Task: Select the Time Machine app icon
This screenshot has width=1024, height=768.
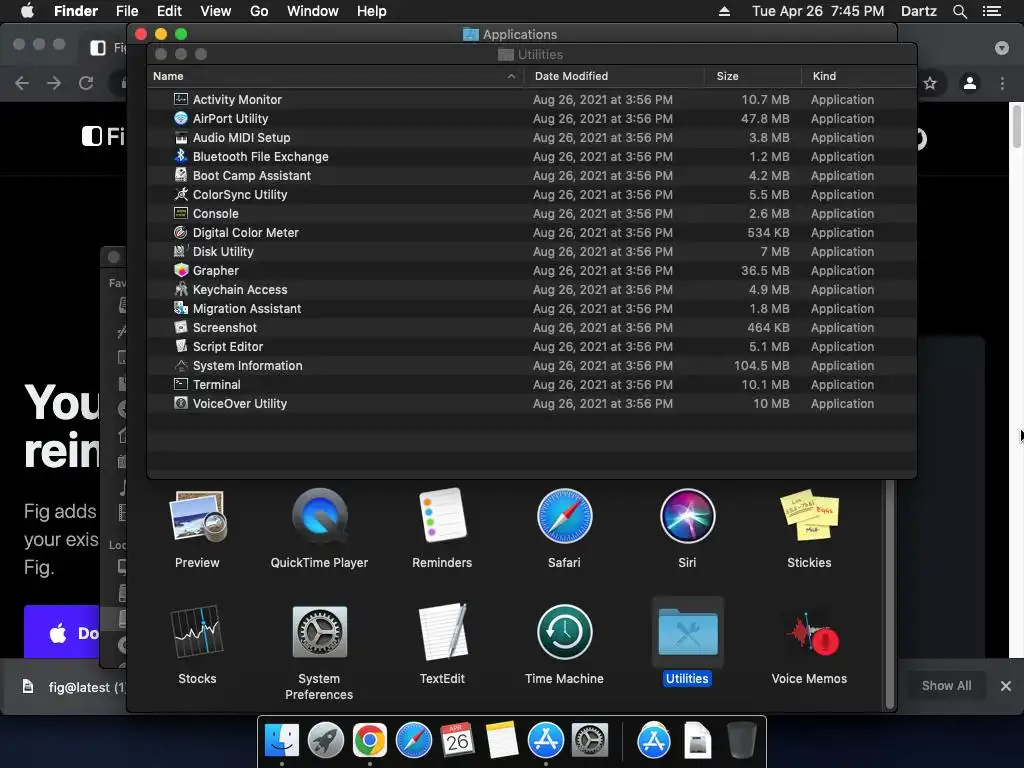Action: (564, 632)
